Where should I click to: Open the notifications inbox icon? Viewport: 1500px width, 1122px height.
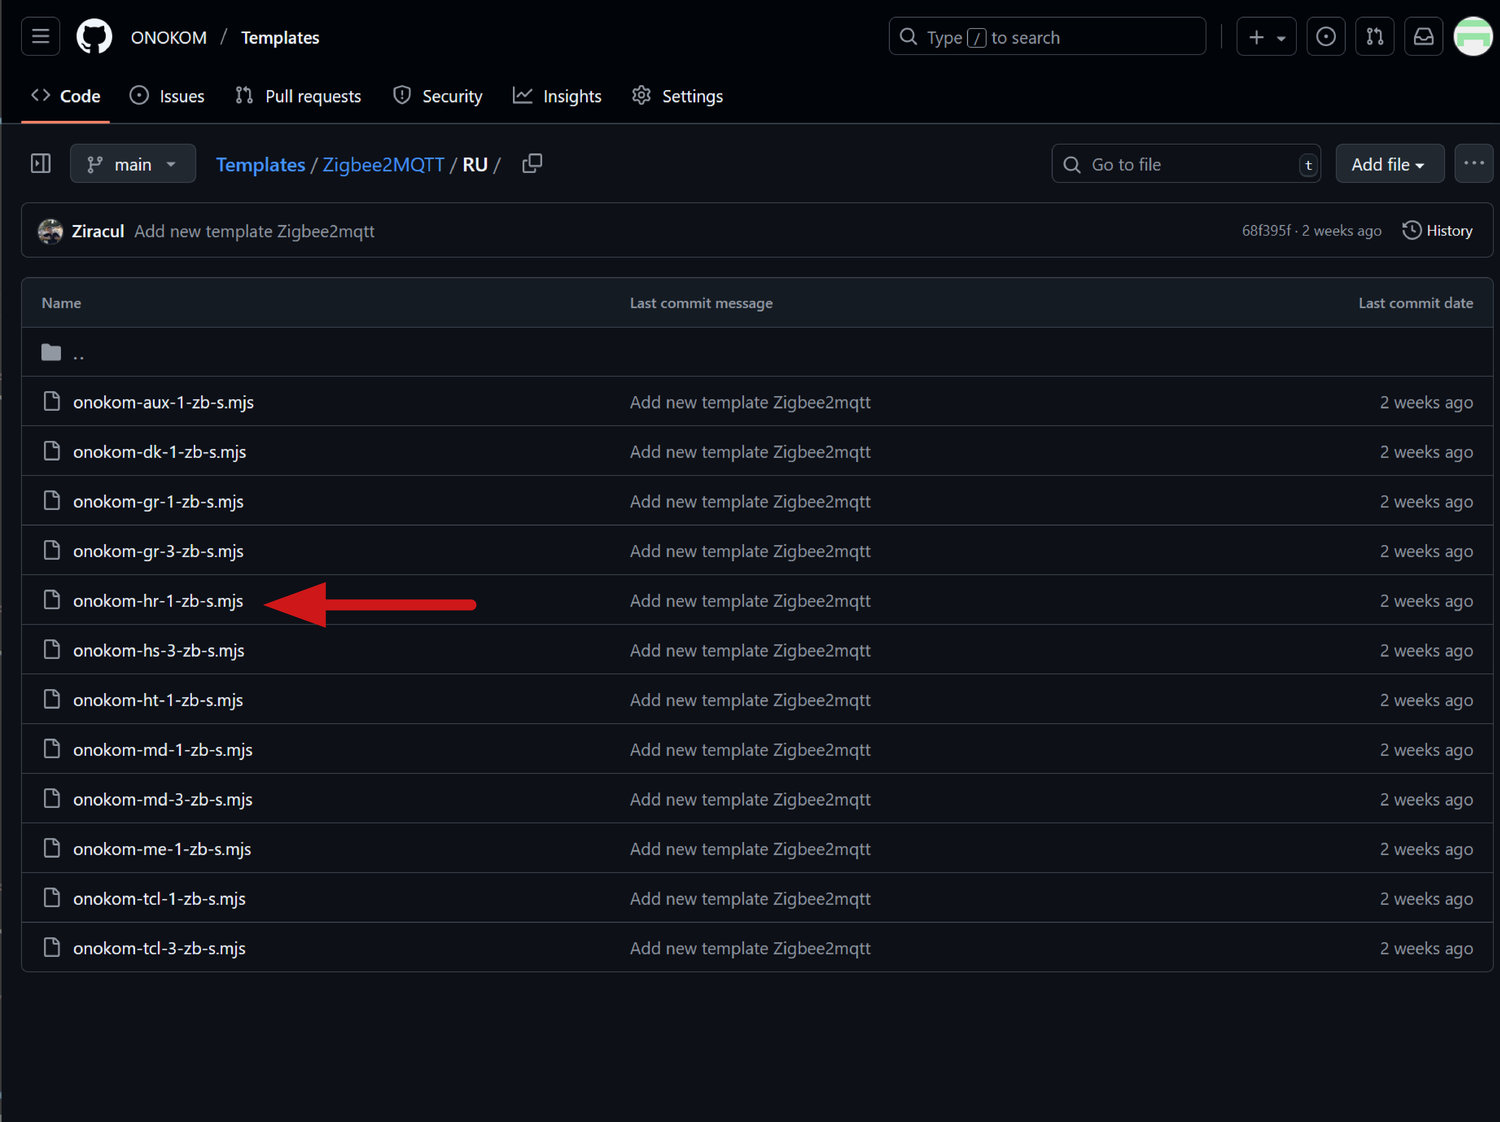1423,37
